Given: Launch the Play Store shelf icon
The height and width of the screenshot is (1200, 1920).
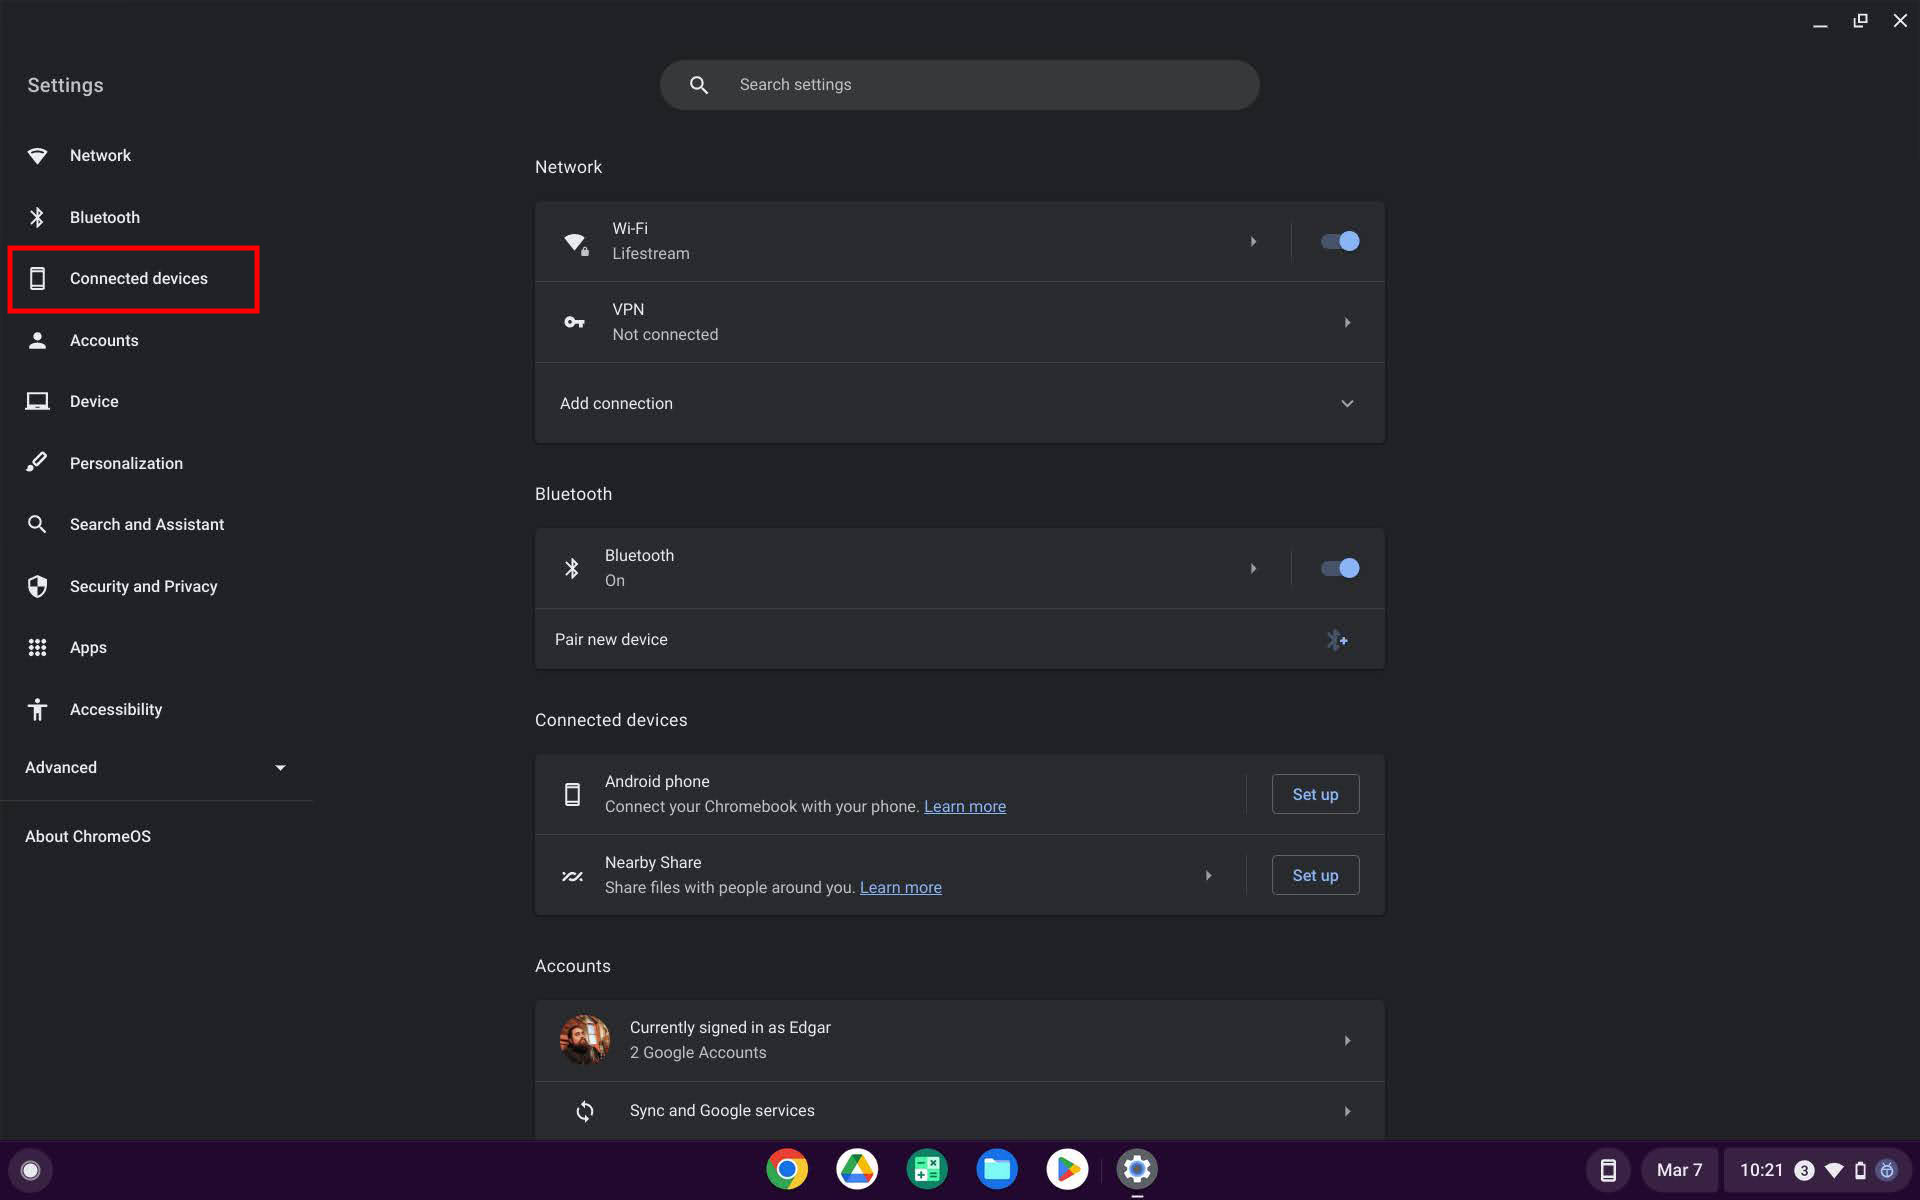Looking at the screenshot, I should coord(1067,1169).
